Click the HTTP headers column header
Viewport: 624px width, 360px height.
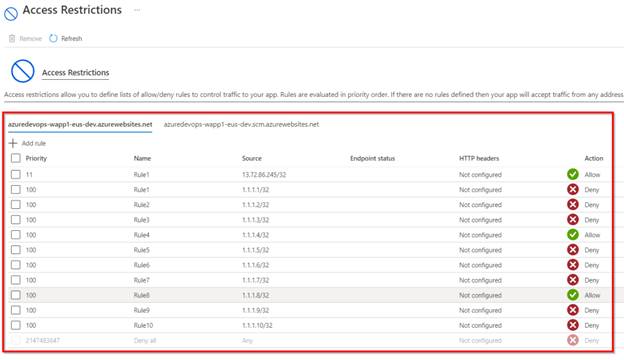click(479, 158)
